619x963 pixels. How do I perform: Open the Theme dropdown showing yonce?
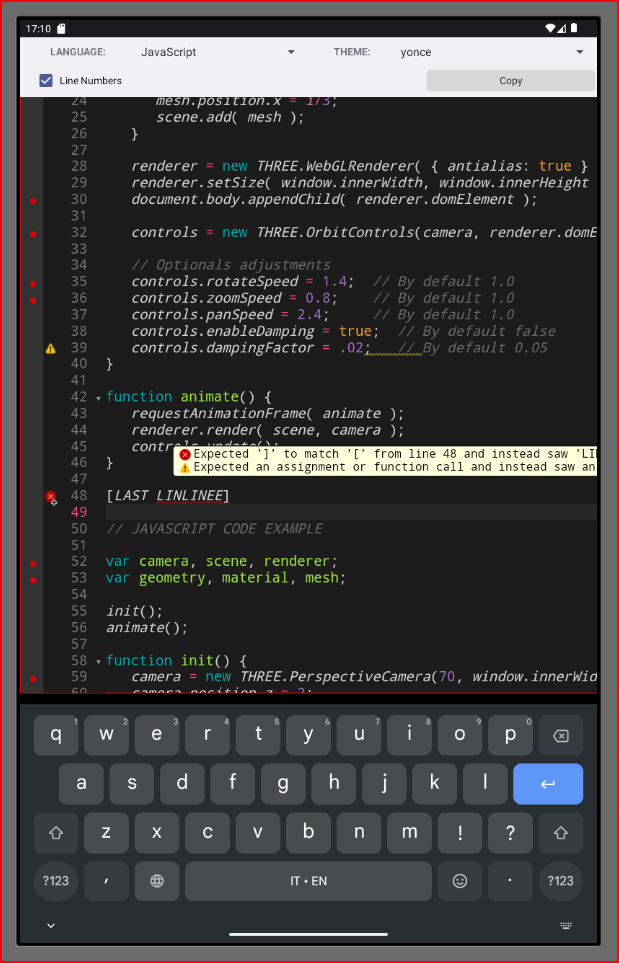tap(491, 52)
